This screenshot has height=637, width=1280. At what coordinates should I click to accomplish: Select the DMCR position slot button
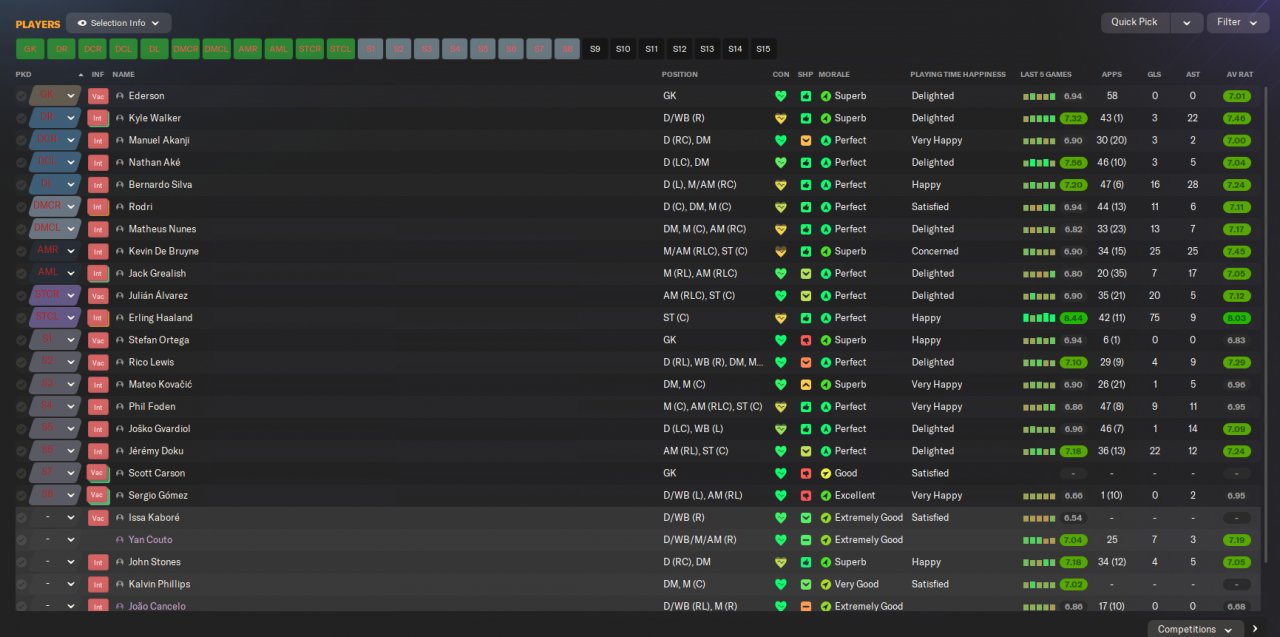[x=185, y=48]
